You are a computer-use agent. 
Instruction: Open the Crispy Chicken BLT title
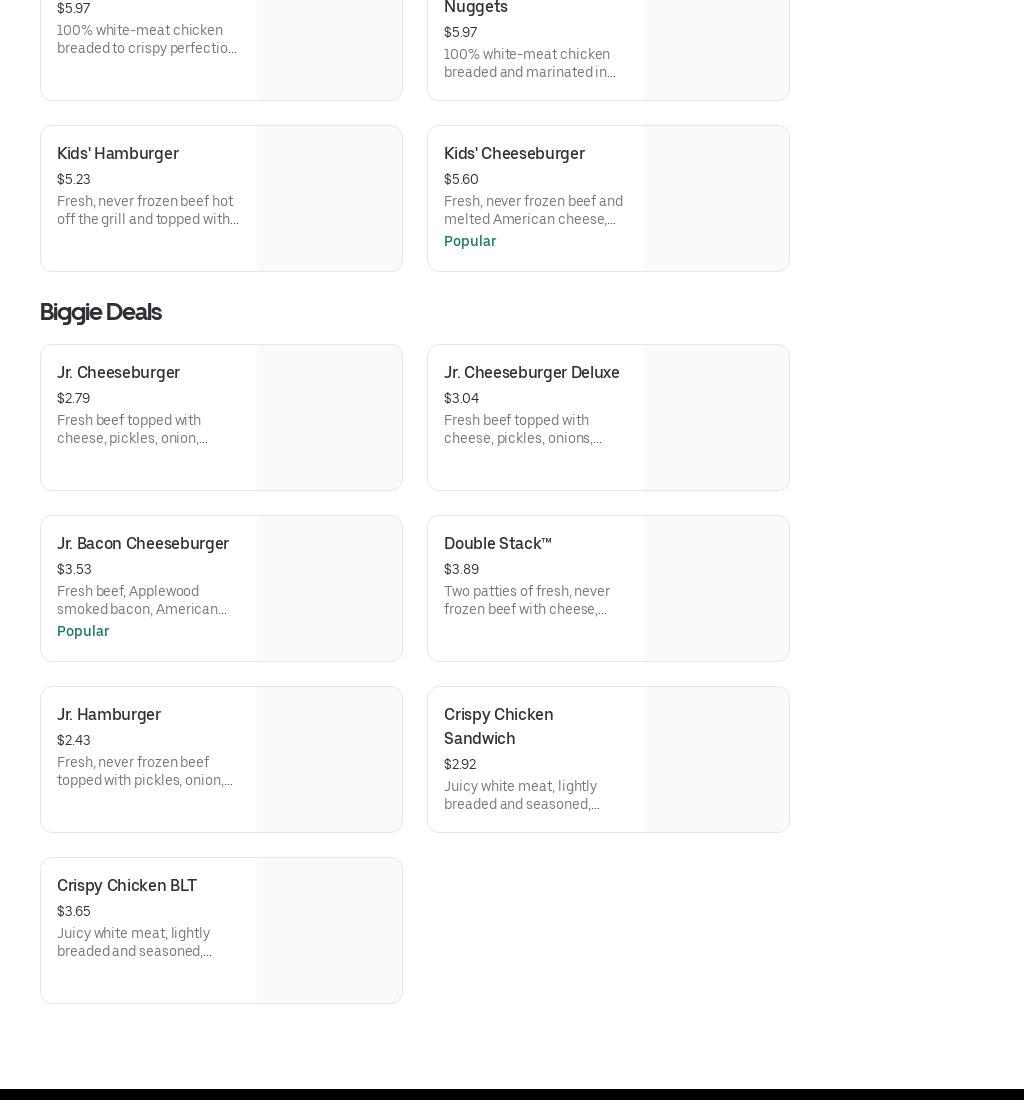(x=127, y=886)
